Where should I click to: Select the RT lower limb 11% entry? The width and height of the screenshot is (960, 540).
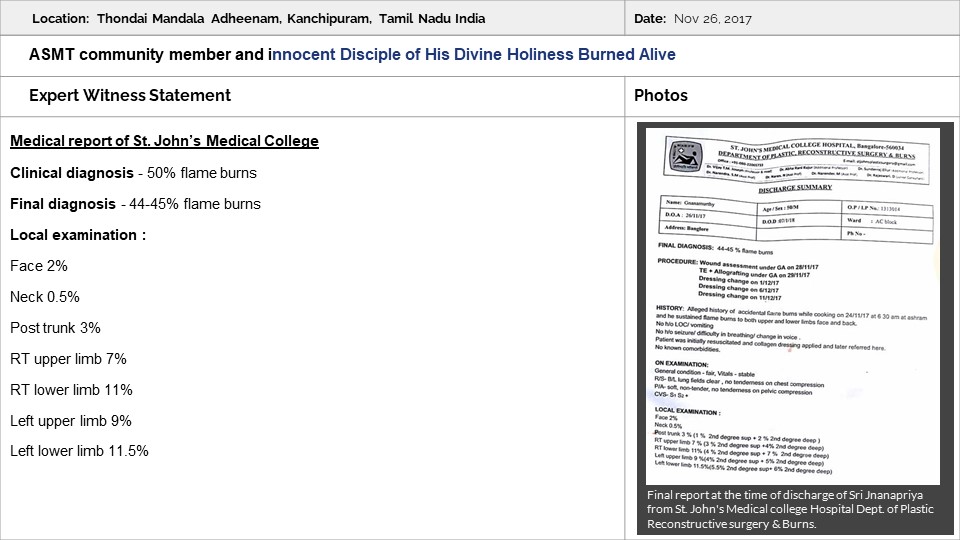tap(71, 390)
